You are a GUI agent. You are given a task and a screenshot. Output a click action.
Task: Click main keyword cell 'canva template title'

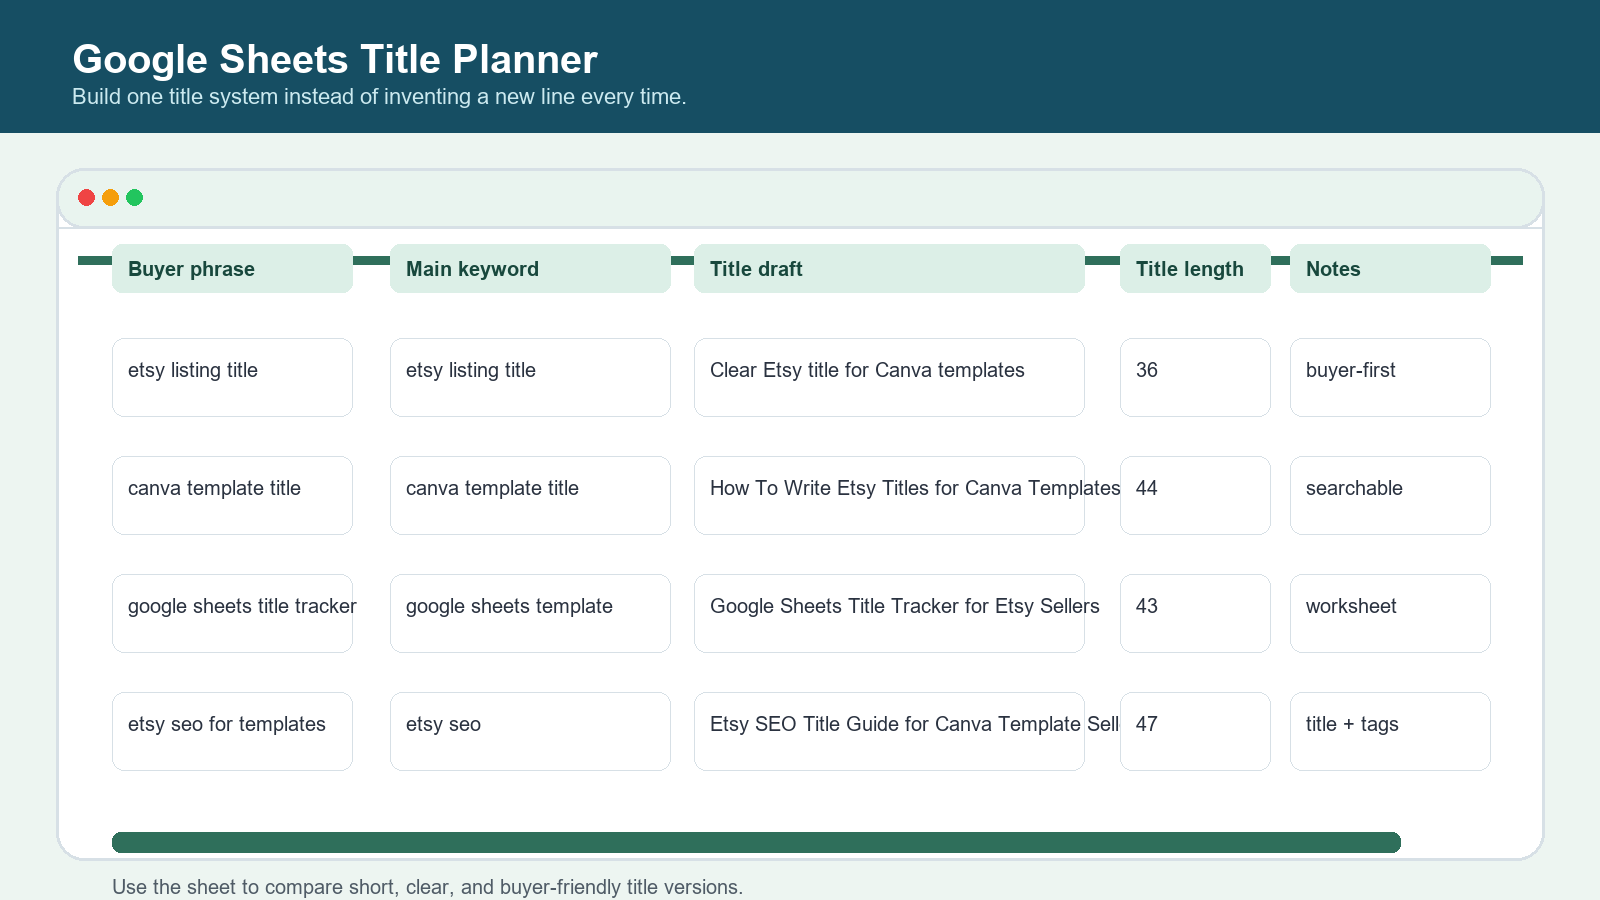530,495
